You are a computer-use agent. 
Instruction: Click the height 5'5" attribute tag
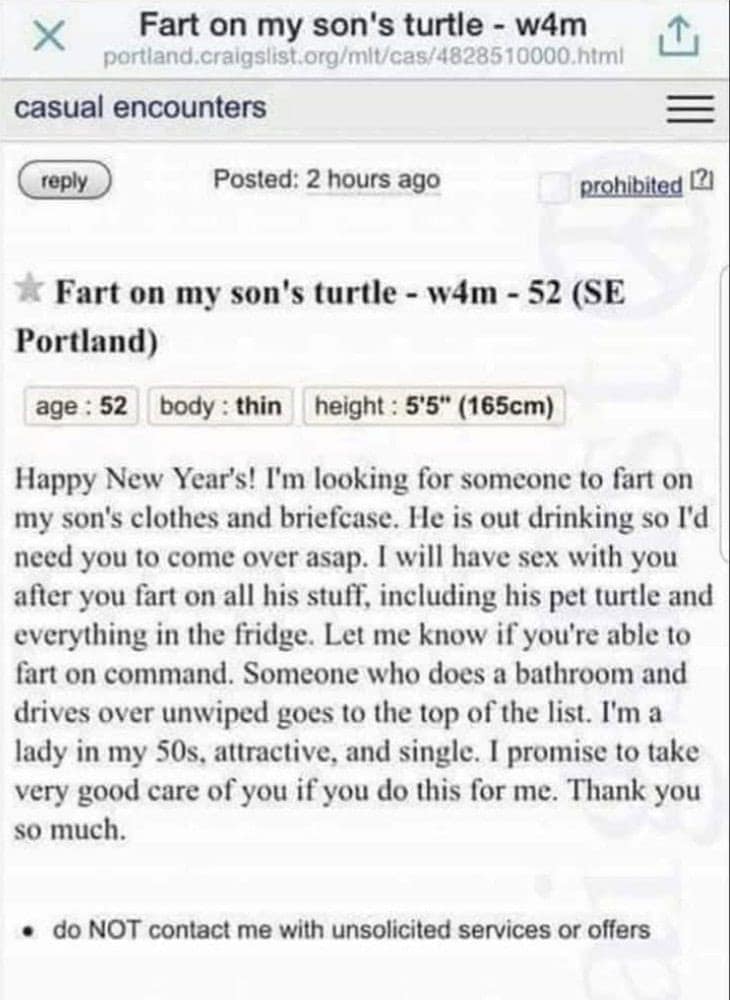tap(435, 406)
